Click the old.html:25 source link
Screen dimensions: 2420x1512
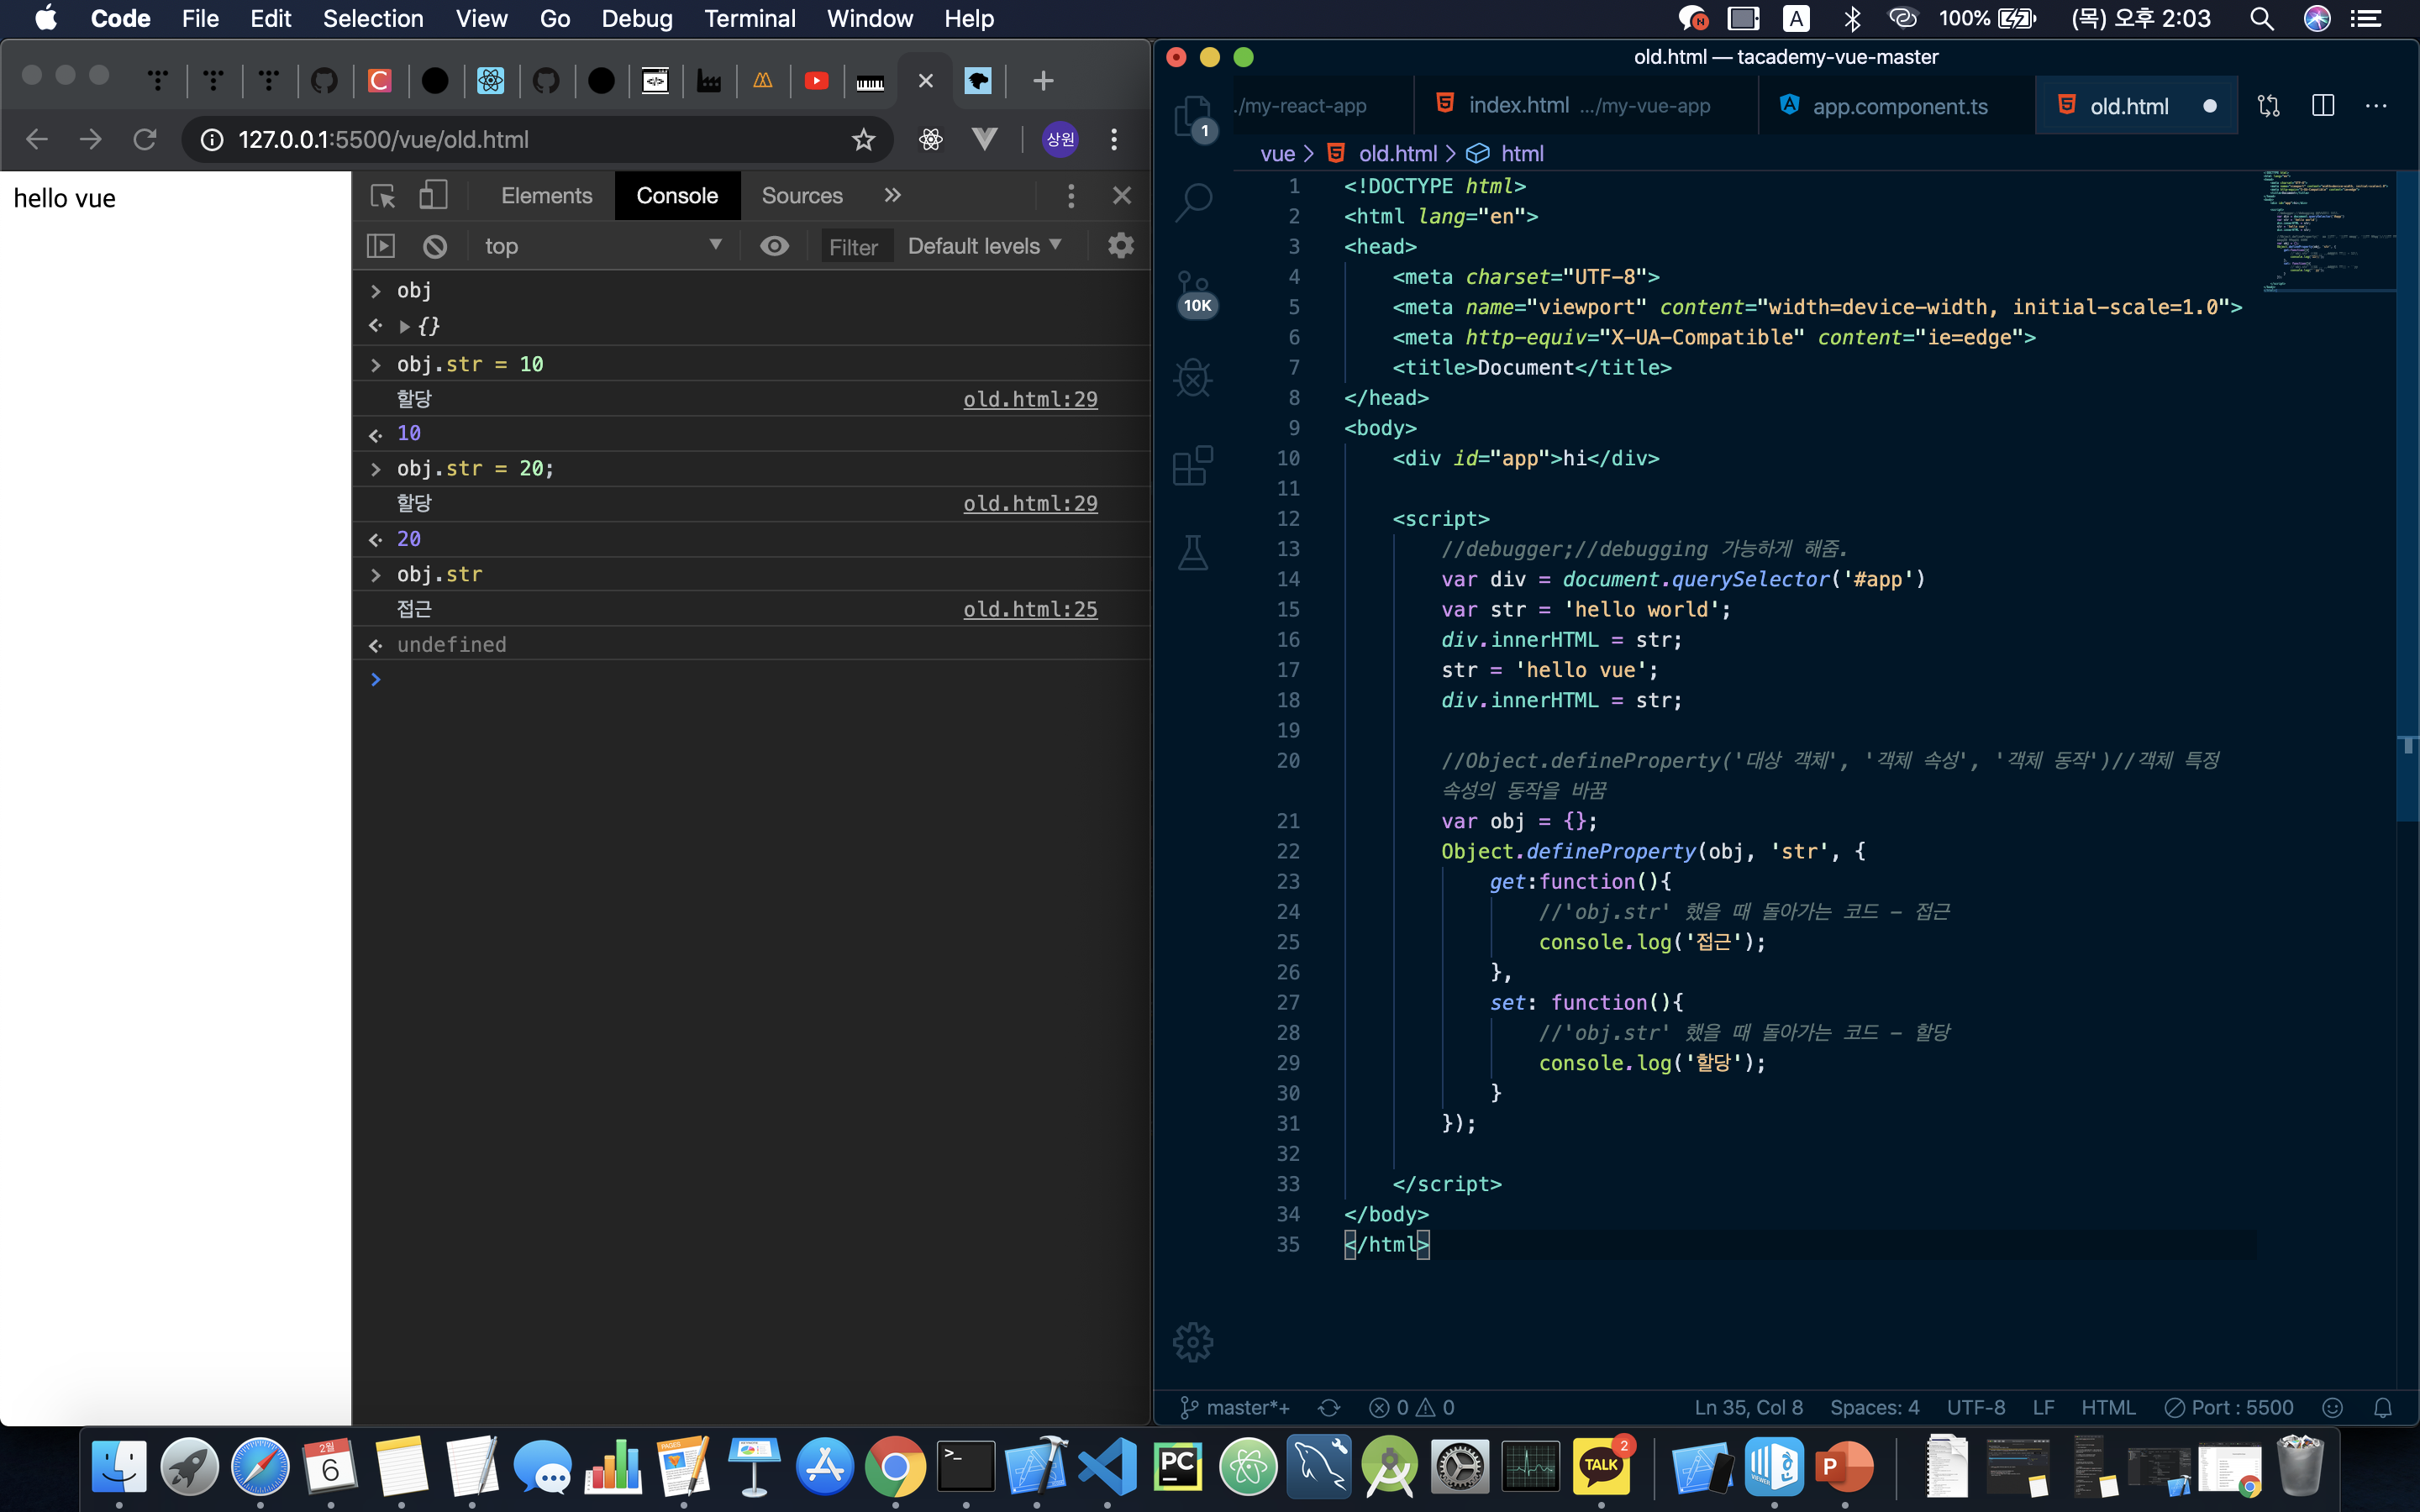point(1030,609)
